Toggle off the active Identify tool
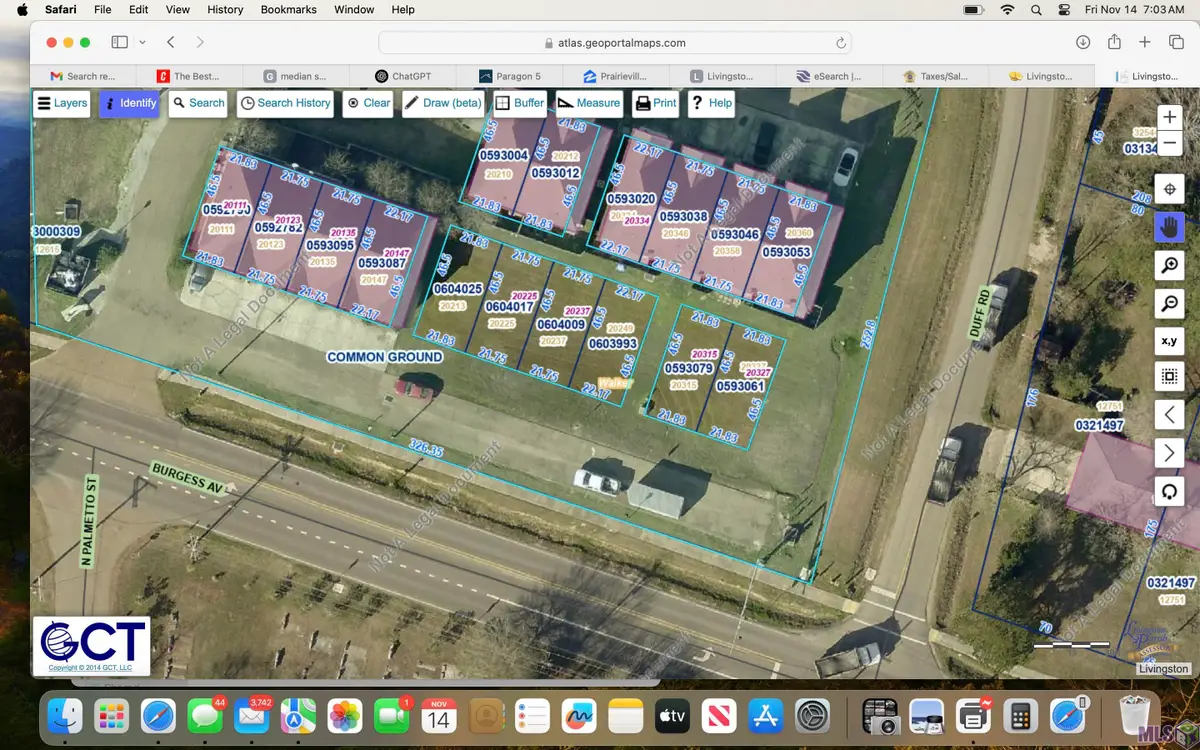Image resolution: width=1200 pixels, height=750 pixels. 129,103
